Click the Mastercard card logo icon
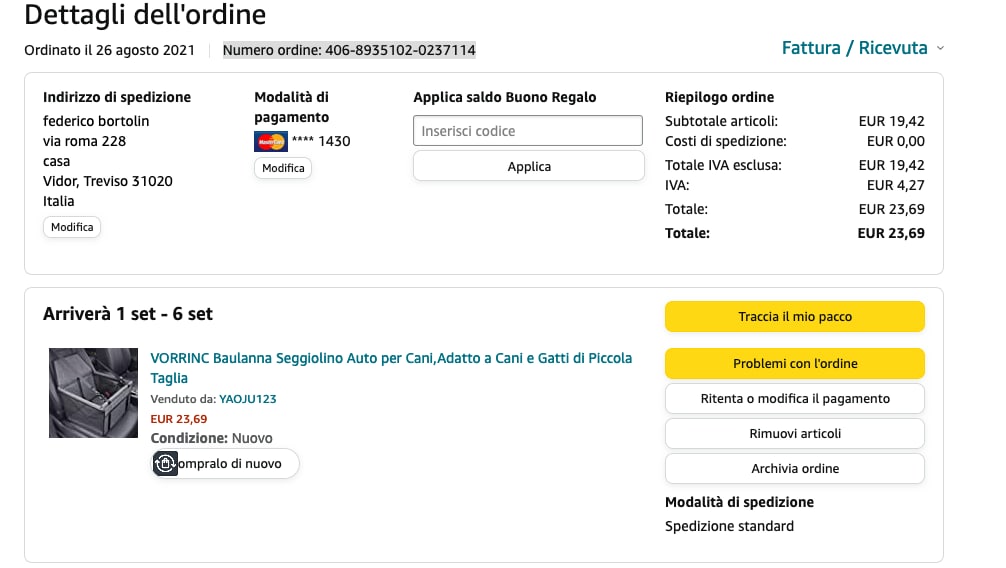 click(x=271, y=141)
